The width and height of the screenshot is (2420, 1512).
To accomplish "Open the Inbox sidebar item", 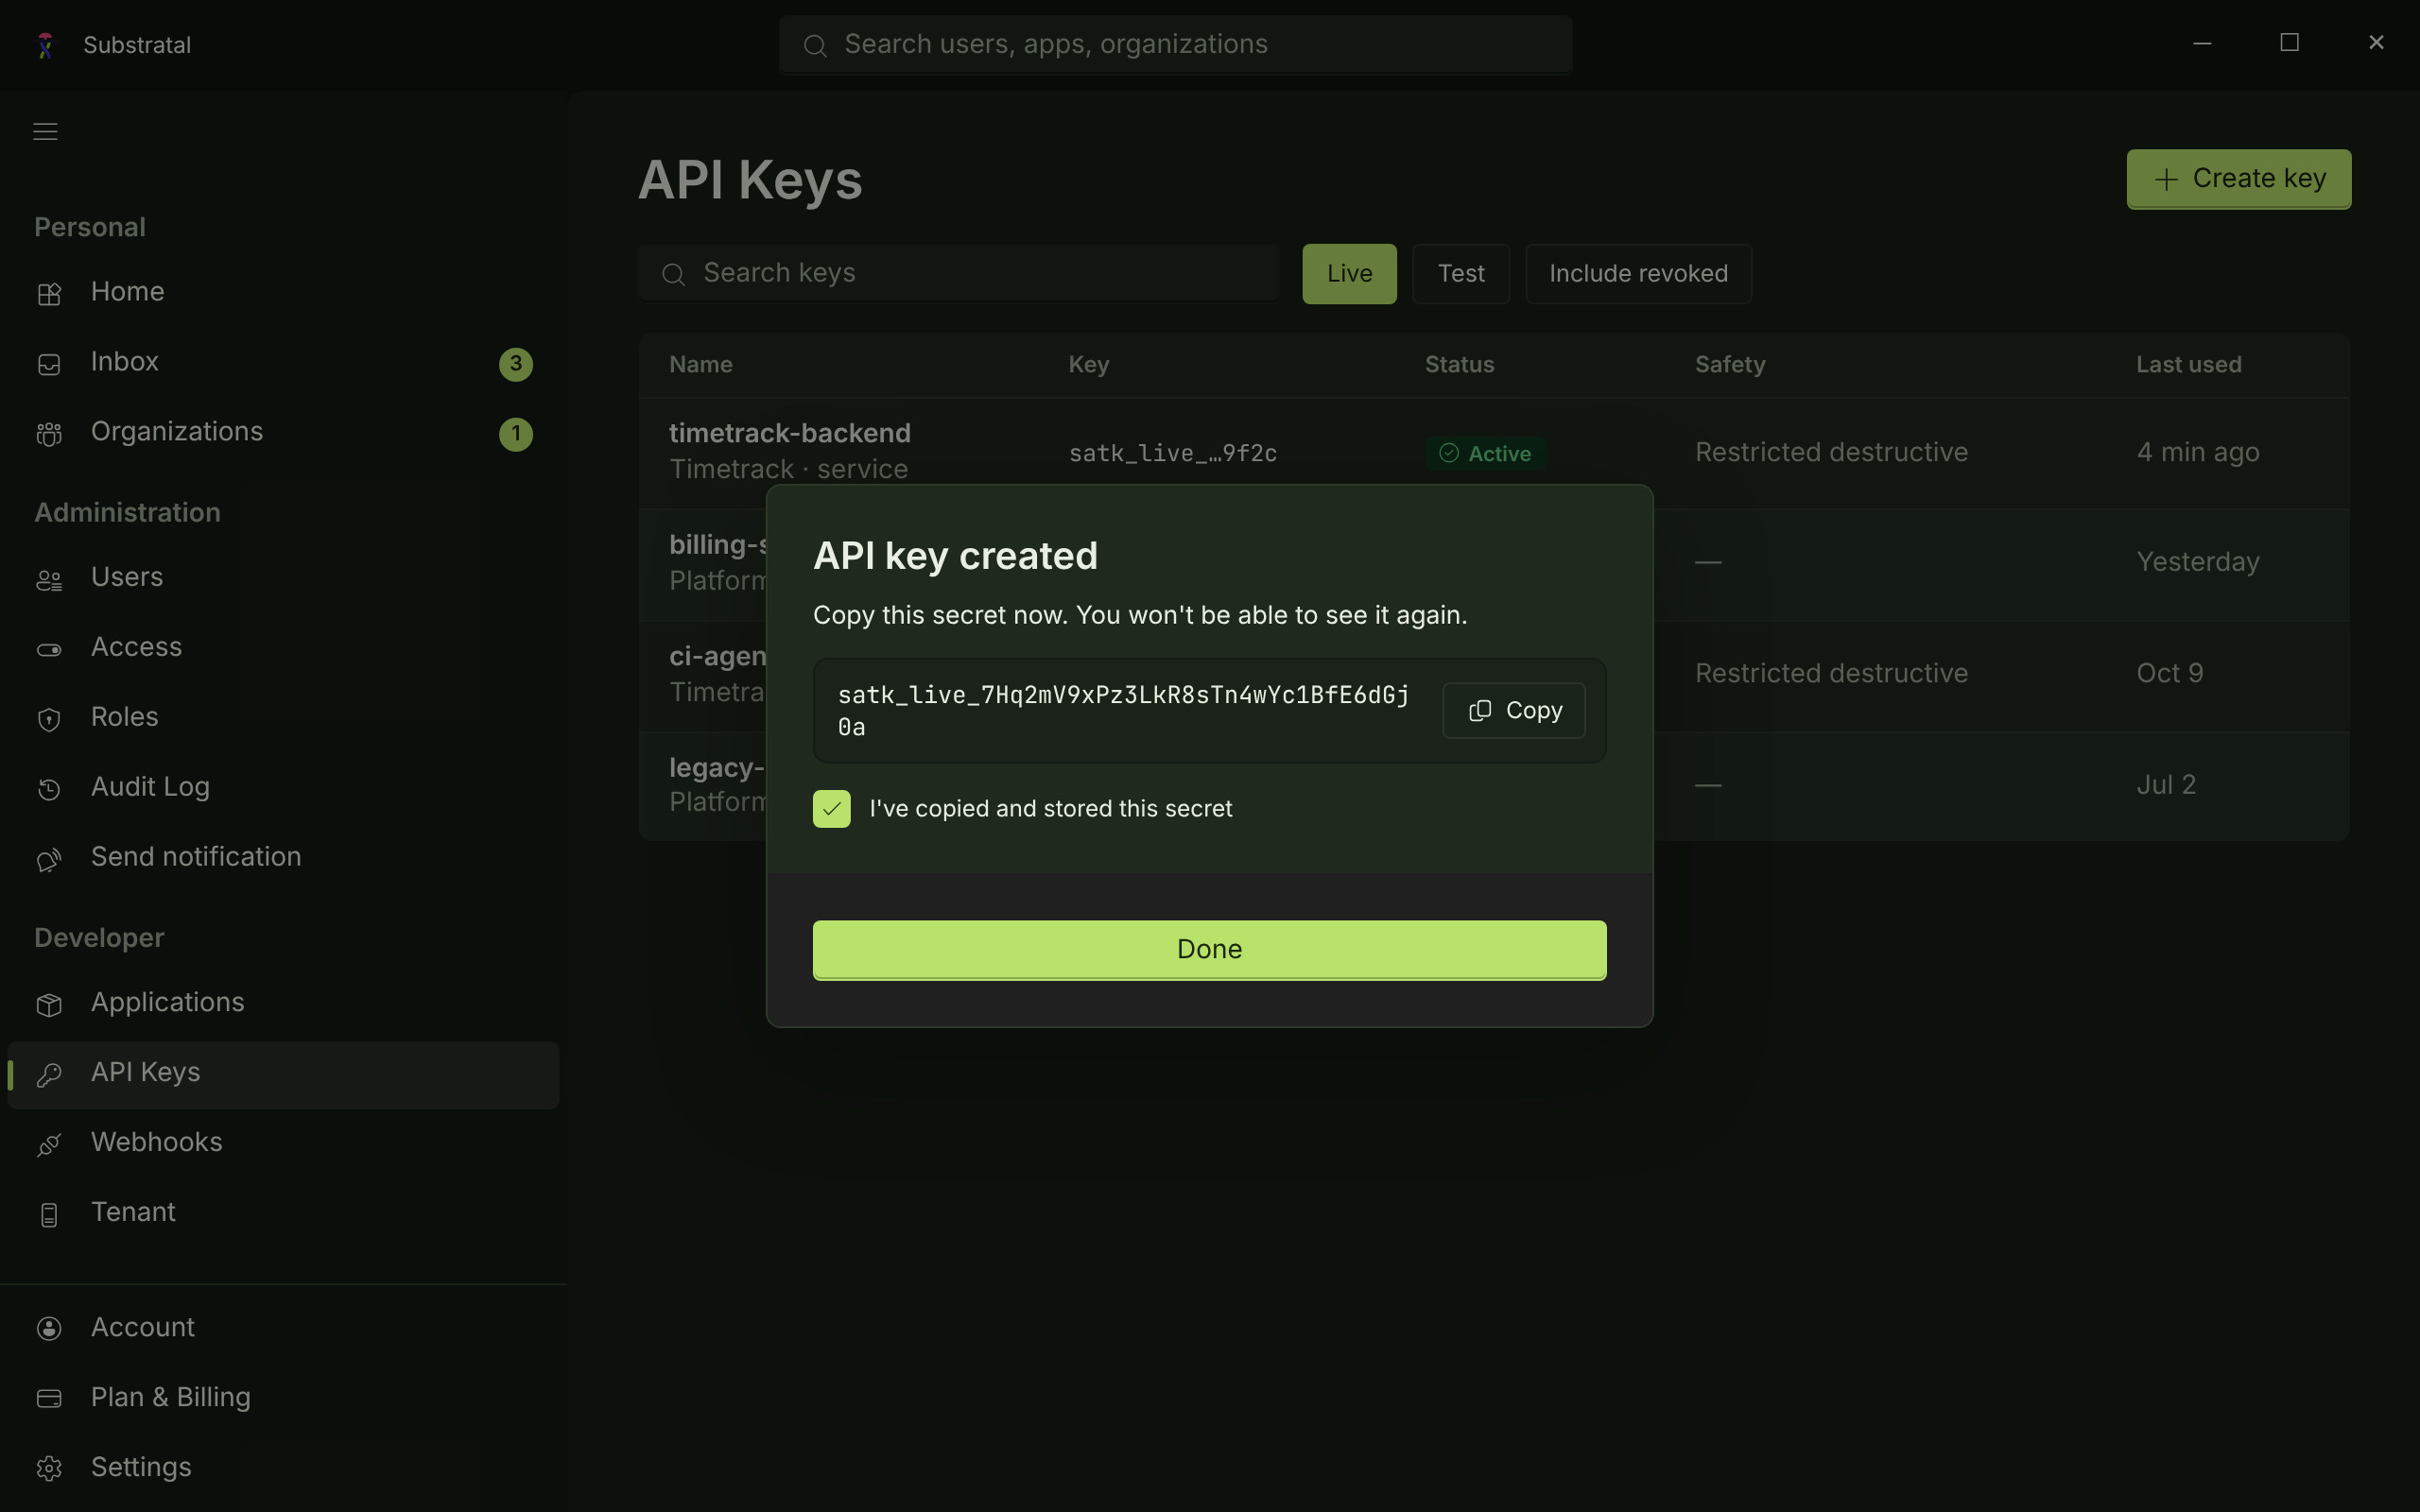I will click(x=283, y=362).
